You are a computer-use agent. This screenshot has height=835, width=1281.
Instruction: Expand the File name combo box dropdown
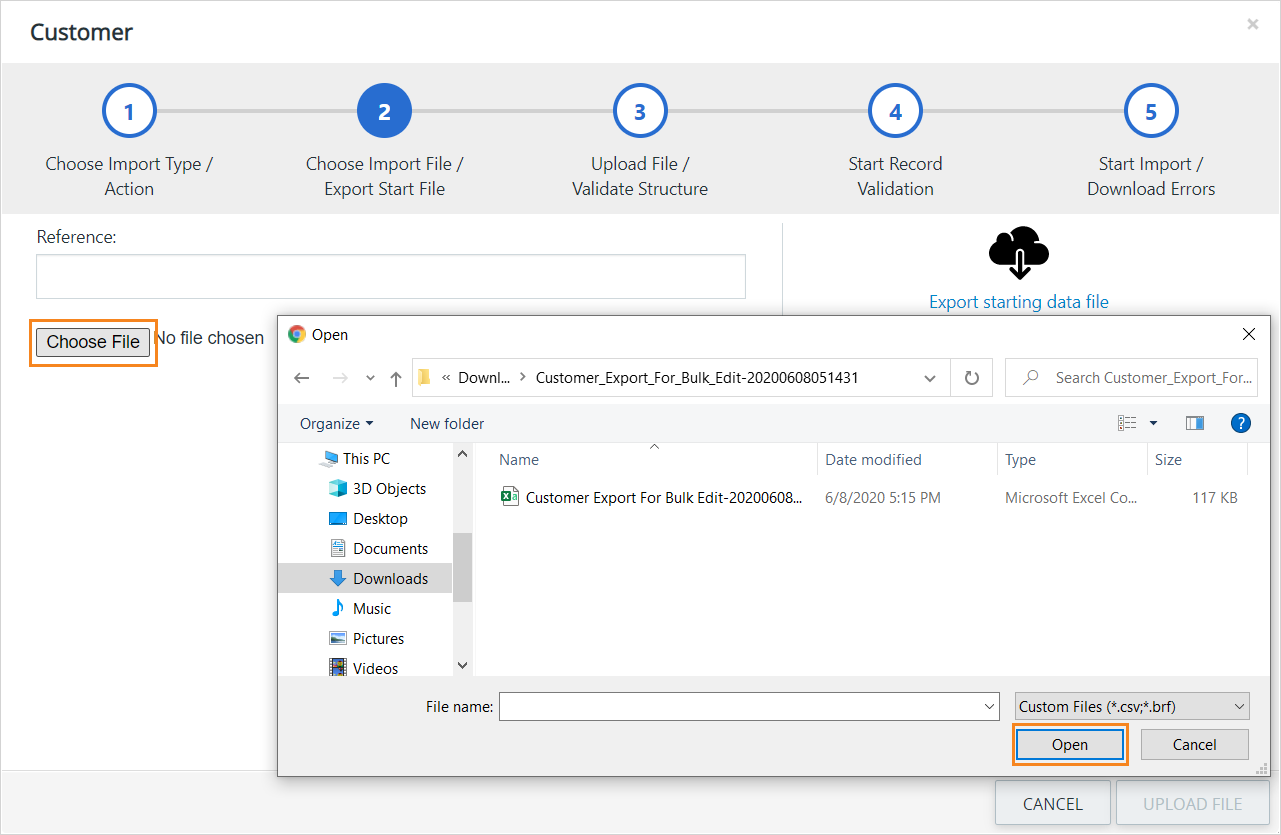(989, 706)
